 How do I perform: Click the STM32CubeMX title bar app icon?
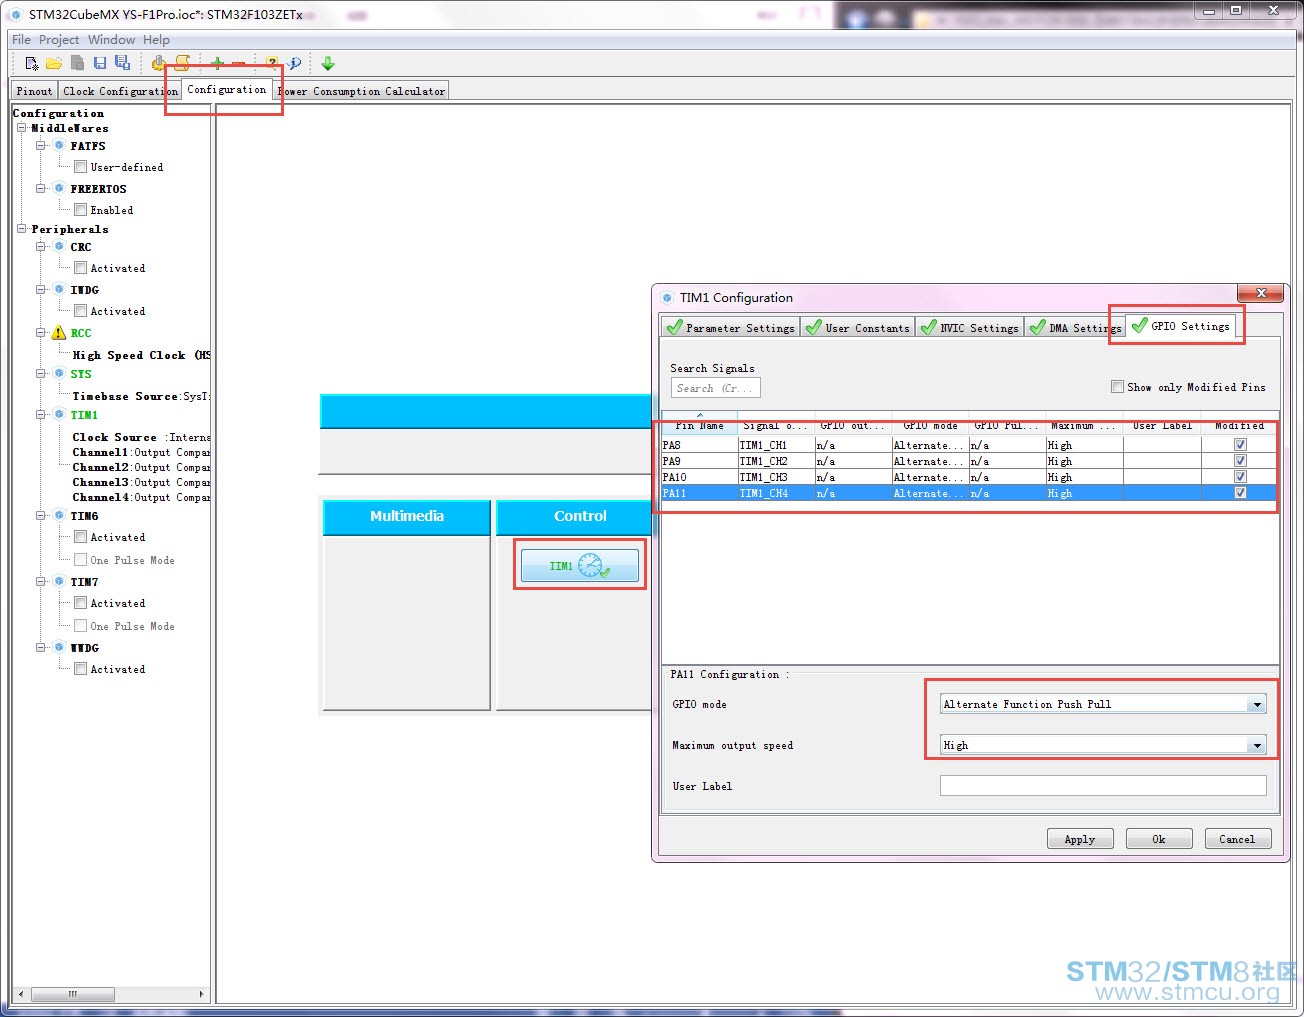tap(16, 15)
